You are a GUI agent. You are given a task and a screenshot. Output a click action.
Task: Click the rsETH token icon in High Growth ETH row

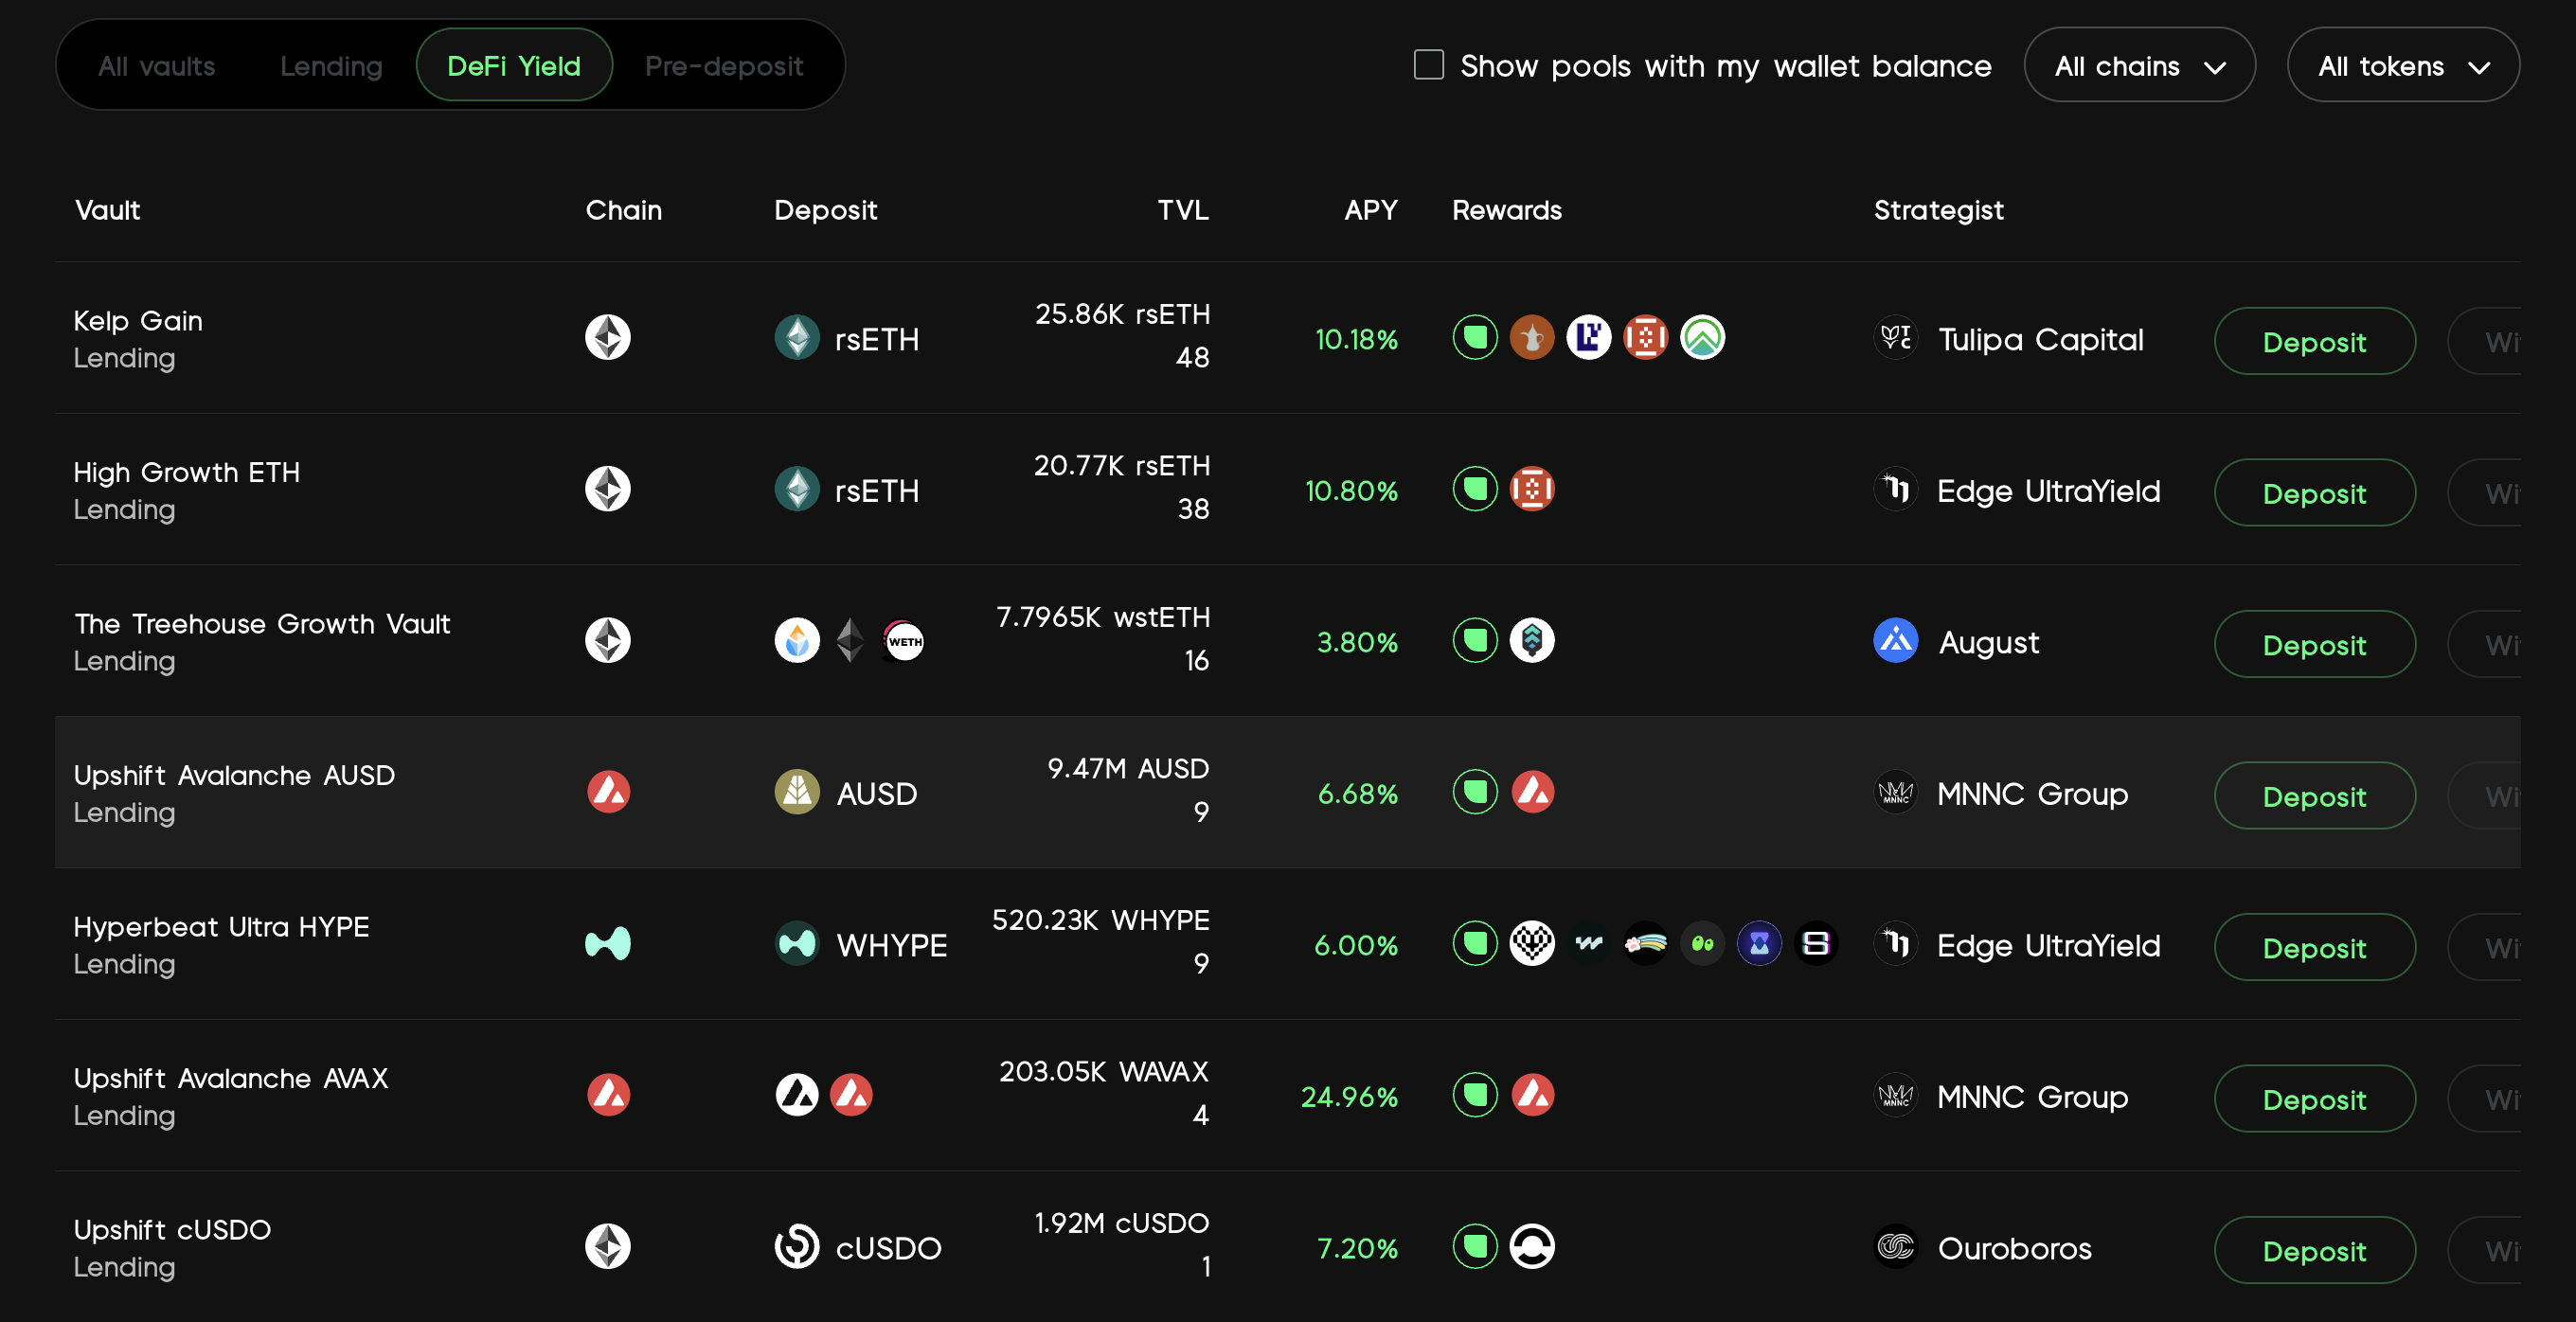[x=797, y=490]
